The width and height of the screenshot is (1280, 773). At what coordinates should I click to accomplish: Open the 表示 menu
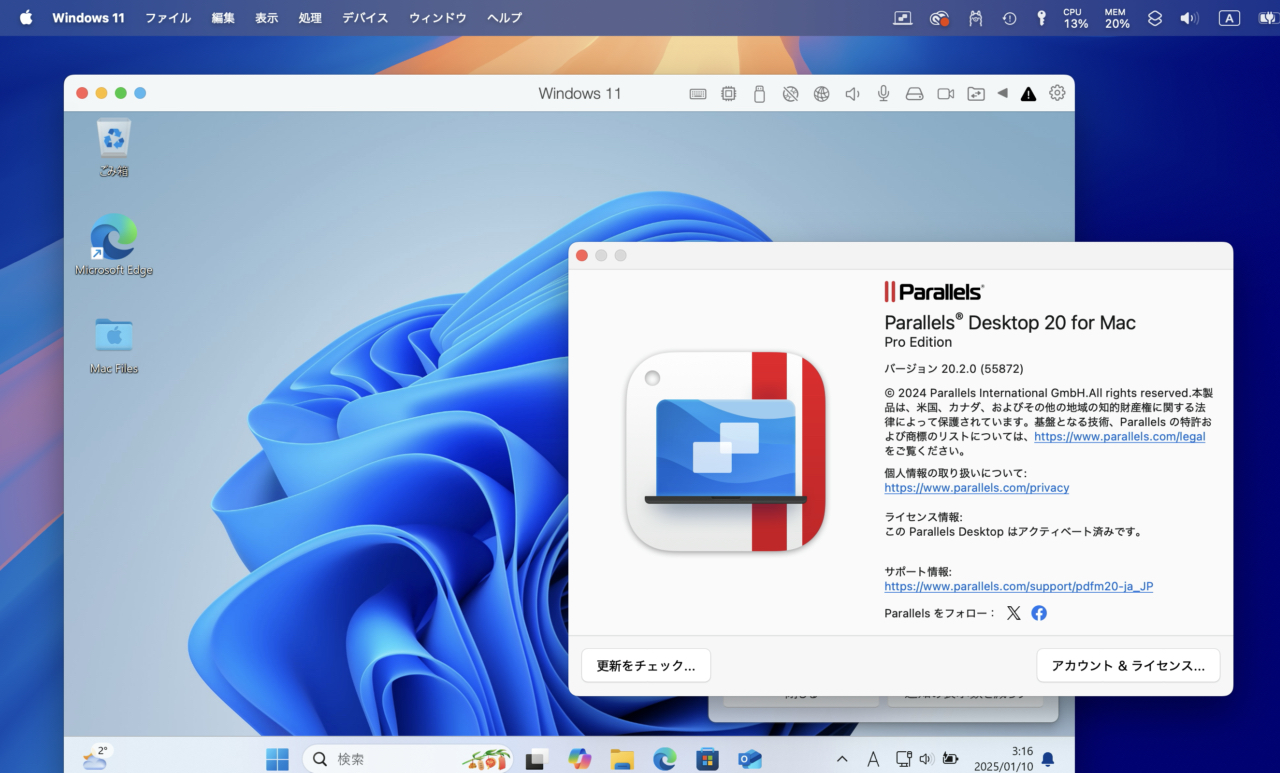point(267,18)
